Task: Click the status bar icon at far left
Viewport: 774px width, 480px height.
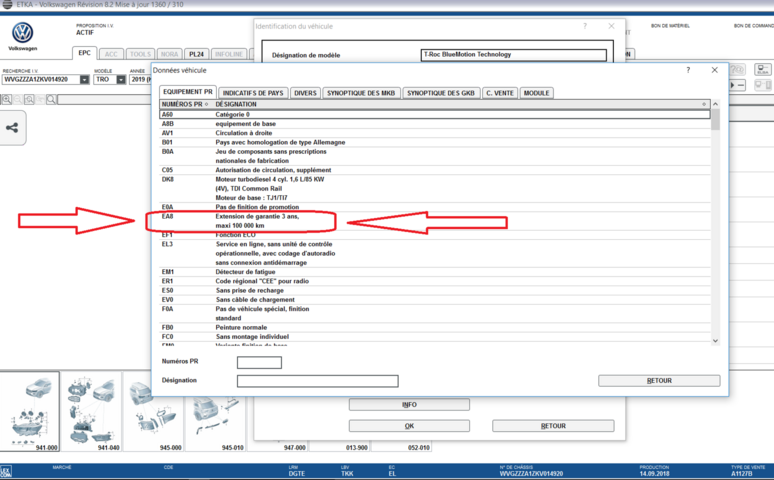Action: 6,471
